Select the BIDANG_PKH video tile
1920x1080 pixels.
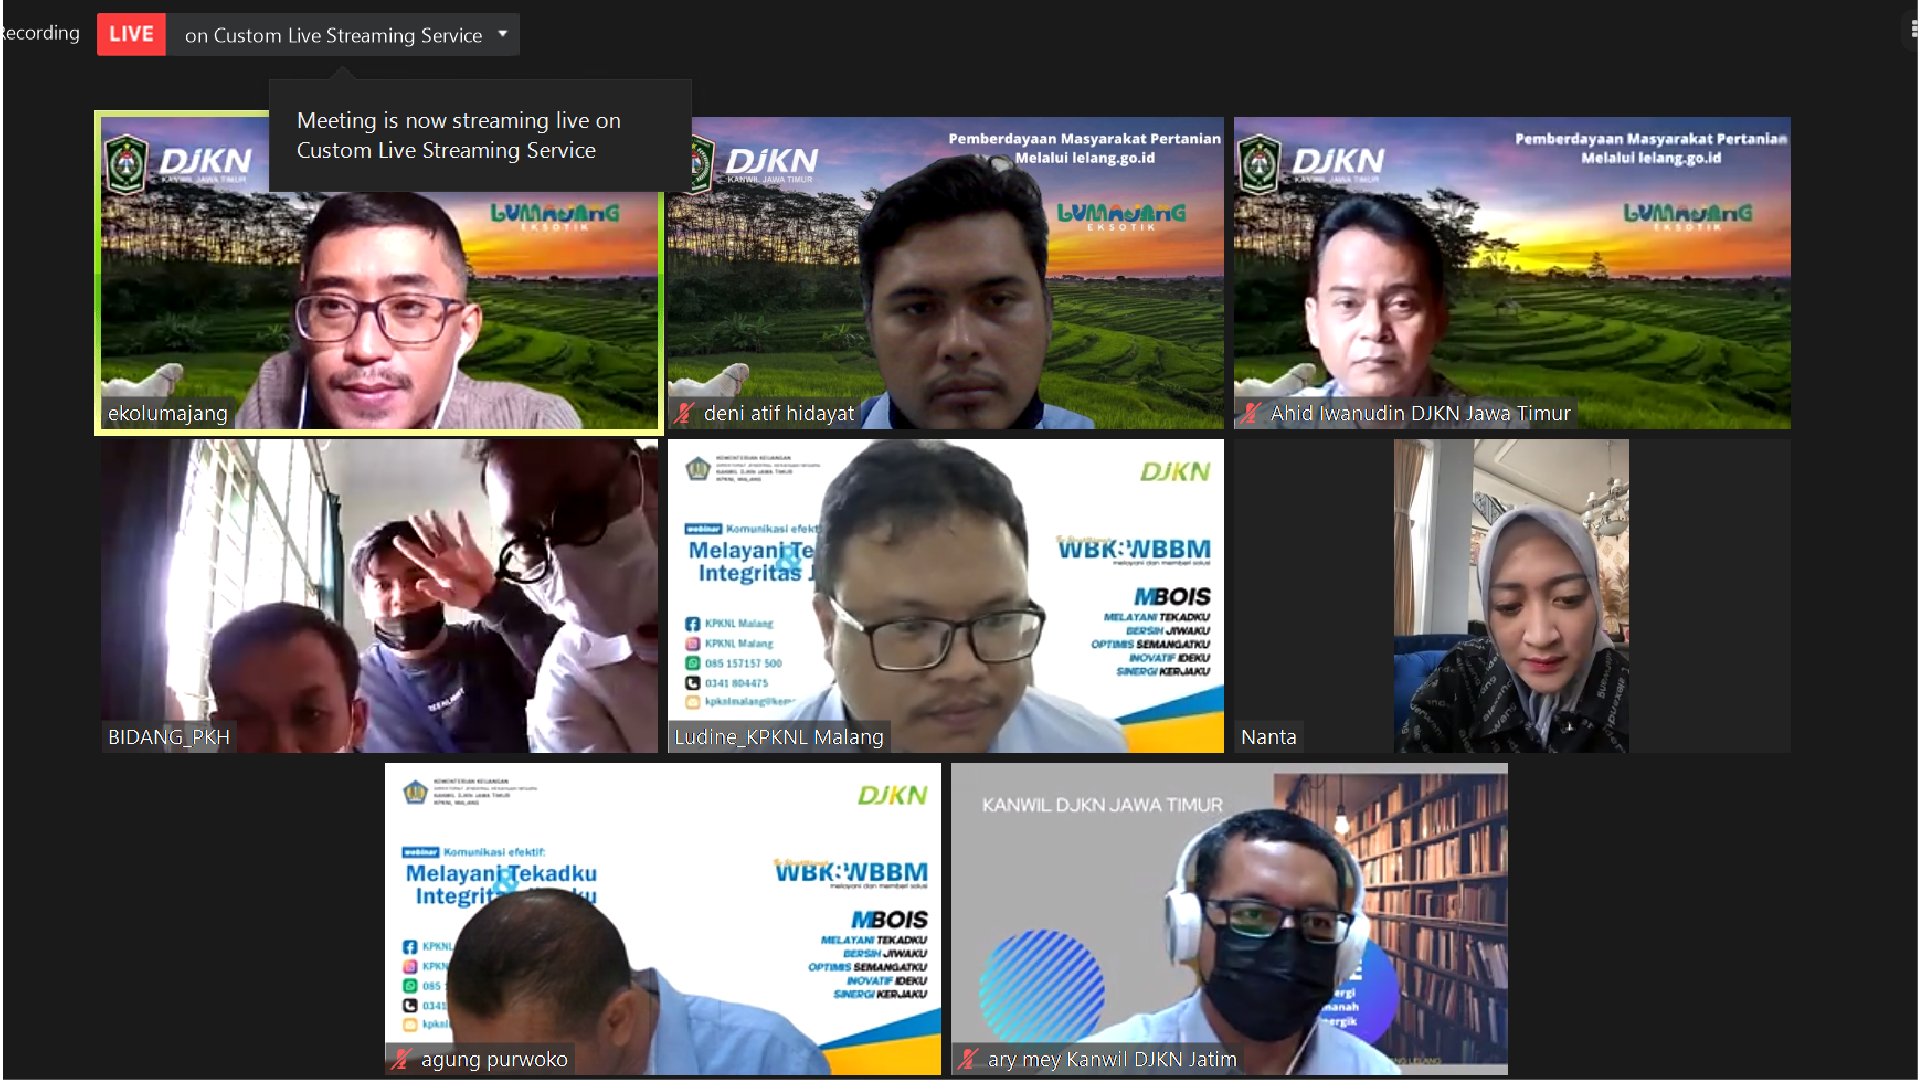point(378,595)
